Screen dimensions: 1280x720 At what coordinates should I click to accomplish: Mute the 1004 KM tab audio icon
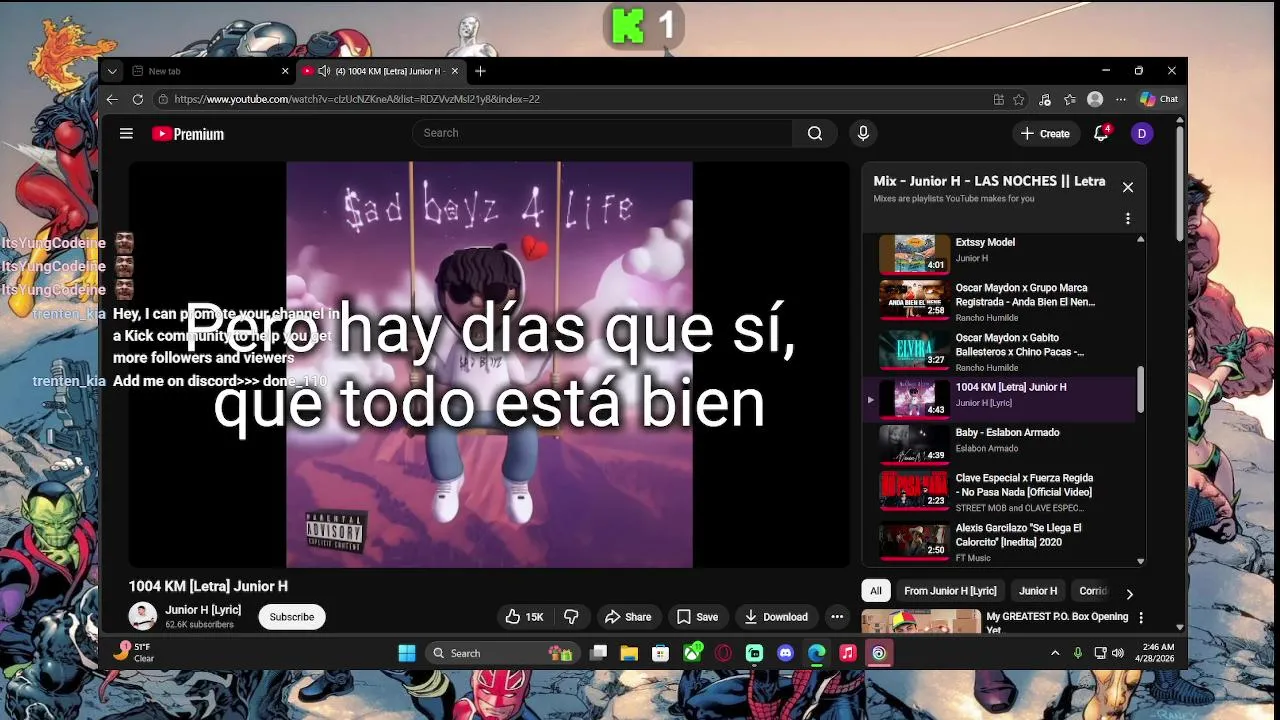pyautogui.click(x=323, y=71)
